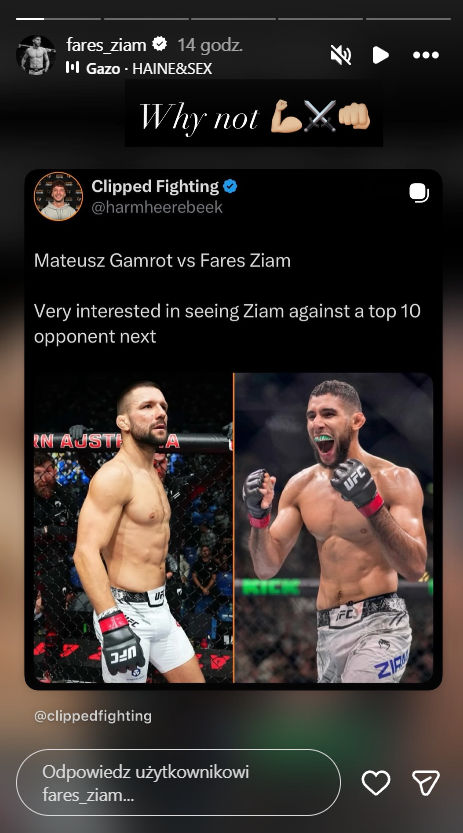Viewport: 463px width, 833px height.
Task: Tap the @clippedfighting mention tag
Action: pyautogui.click(x=93, y=716)
